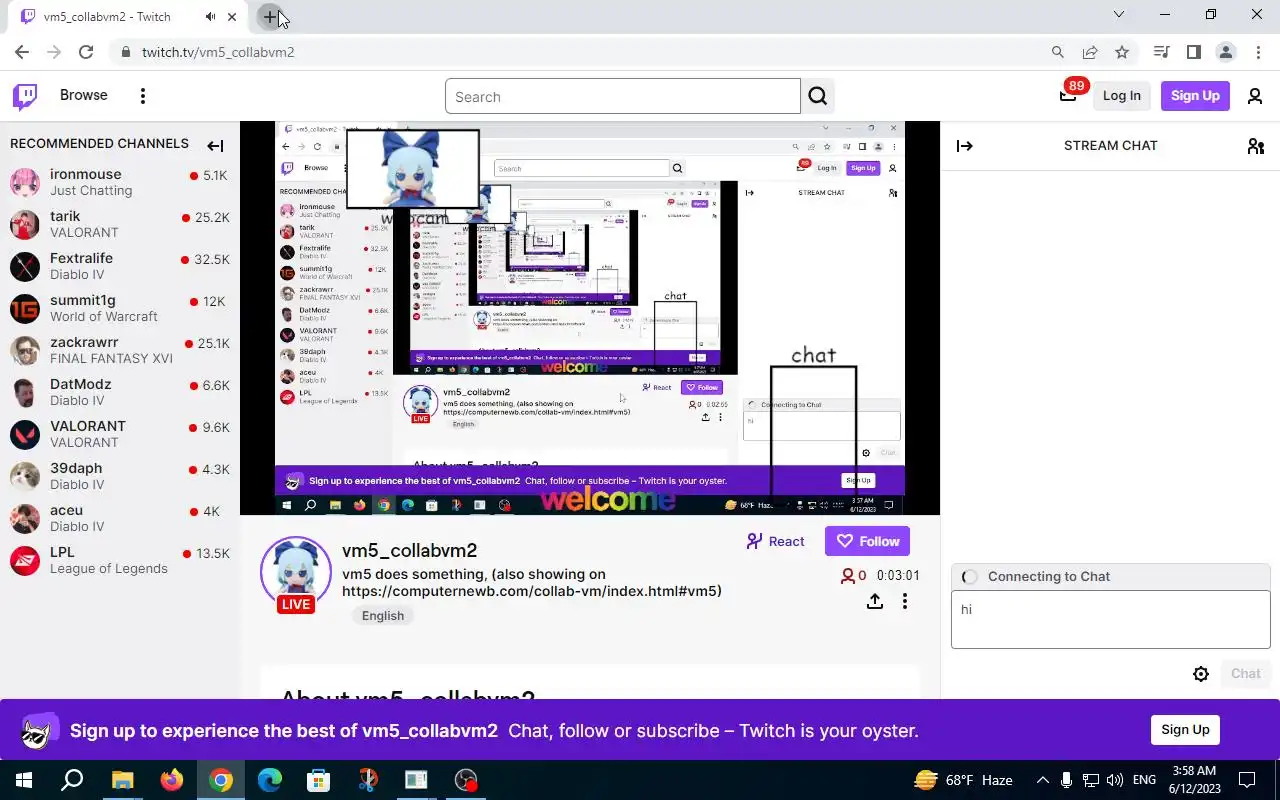Viewport: 1280px width, 800px height.
Task: Click the React button
Action: [x=775, y=541]
